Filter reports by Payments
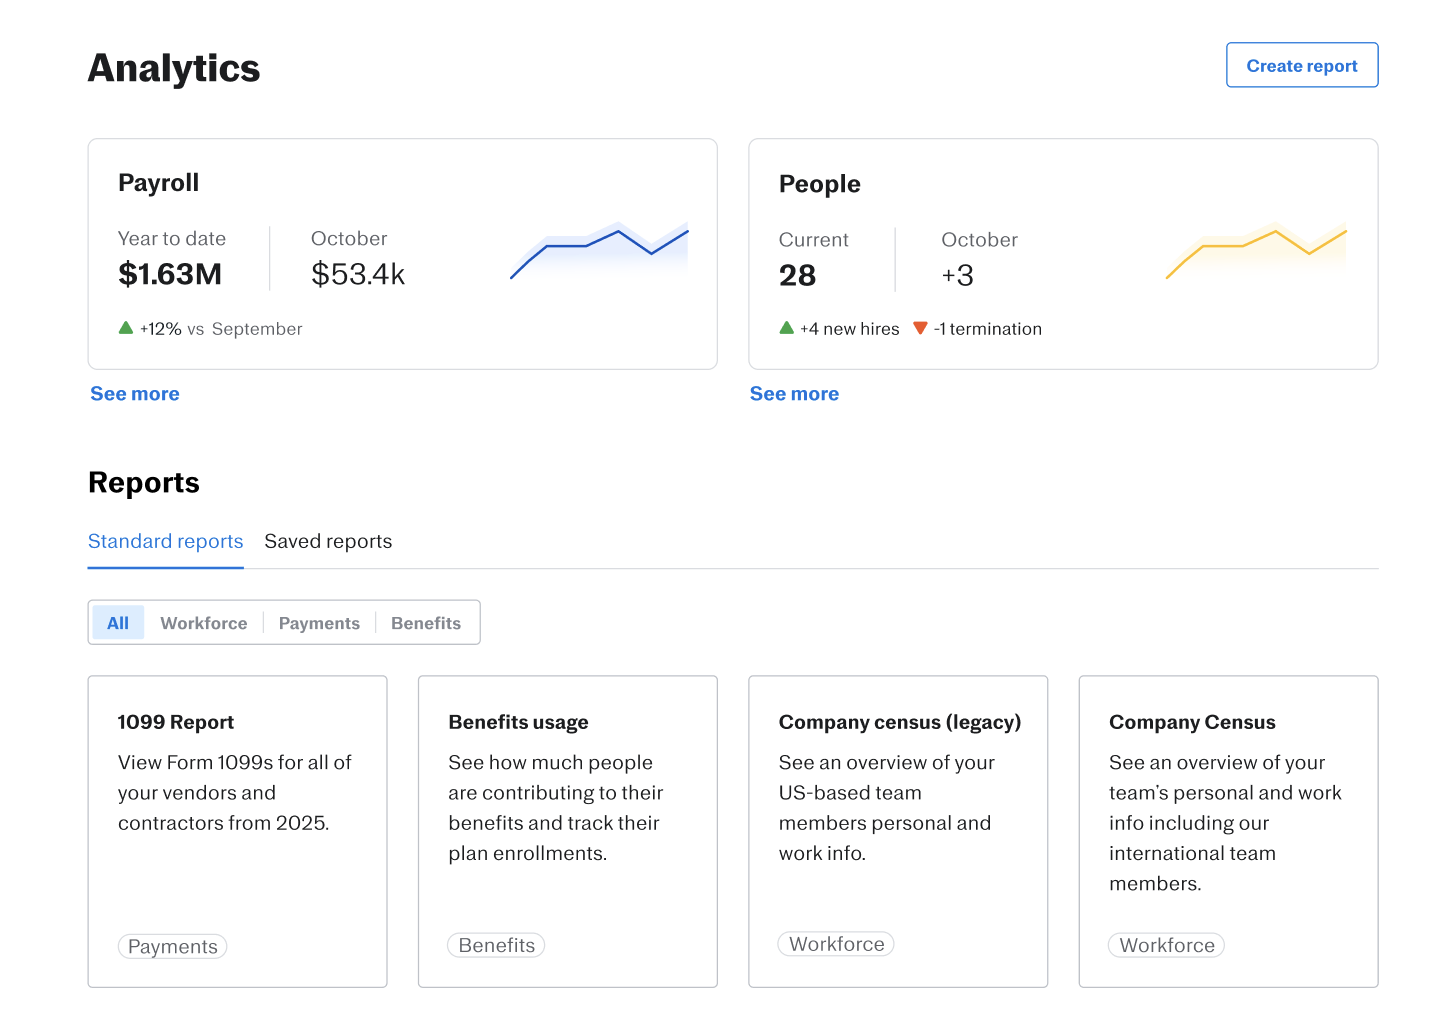The width and height of the screenshot is (1444, 1012). click(x=319, y=623)
